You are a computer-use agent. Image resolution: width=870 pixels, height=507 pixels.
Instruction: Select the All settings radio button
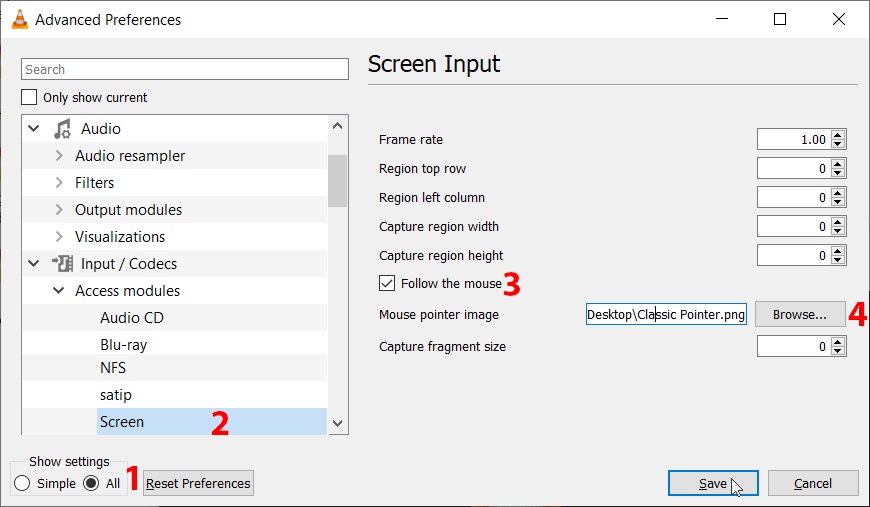click(x=90, y=484)
